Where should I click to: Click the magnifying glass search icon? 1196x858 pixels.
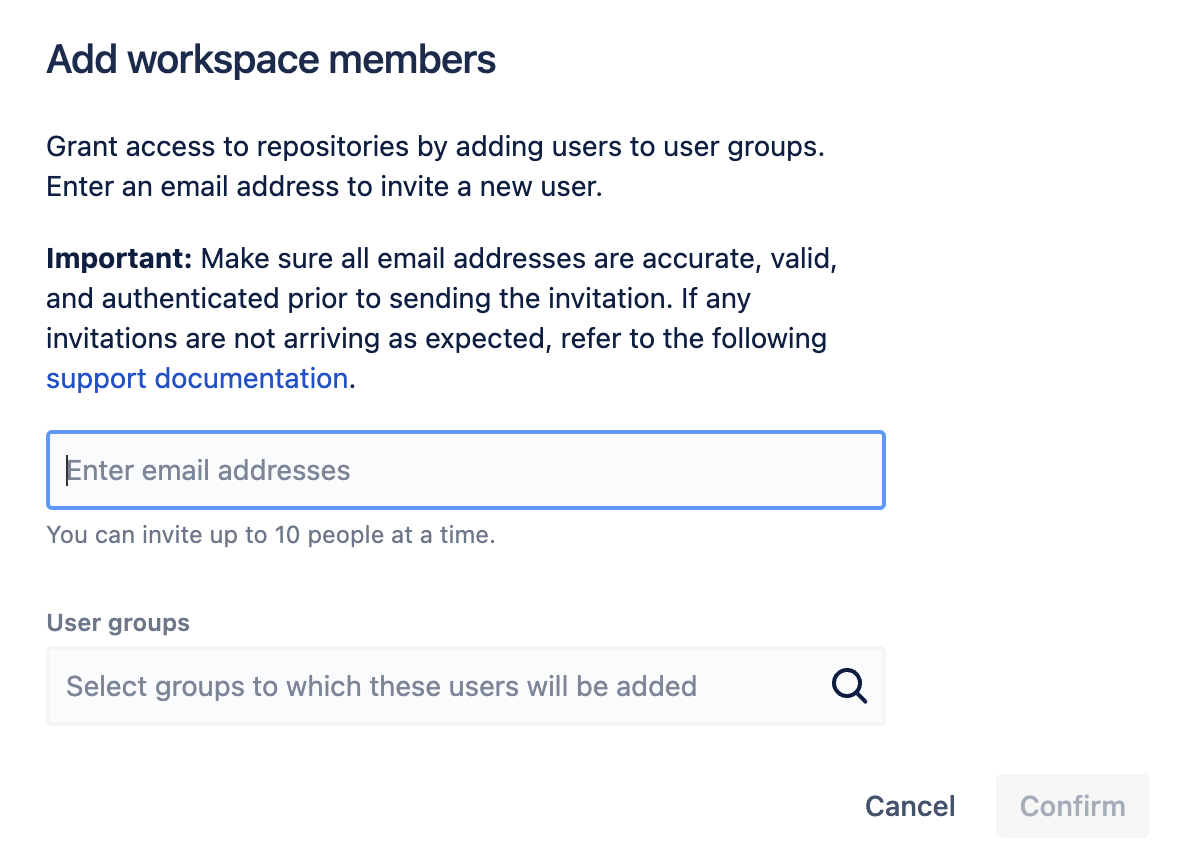pyautogui.click(x=849, y=686)
